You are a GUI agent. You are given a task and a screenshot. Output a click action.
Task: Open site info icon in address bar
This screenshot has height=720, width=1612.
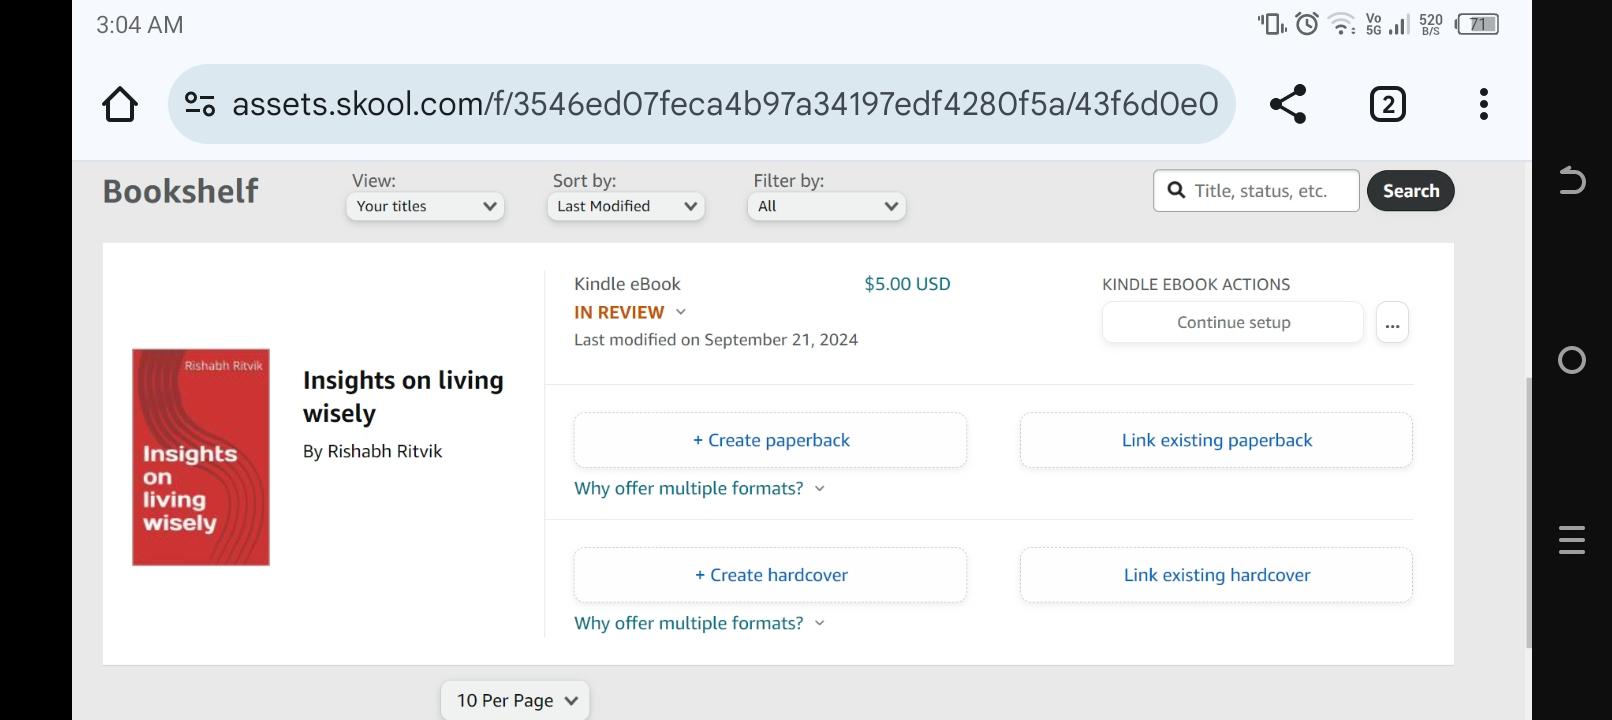[200, 104]
